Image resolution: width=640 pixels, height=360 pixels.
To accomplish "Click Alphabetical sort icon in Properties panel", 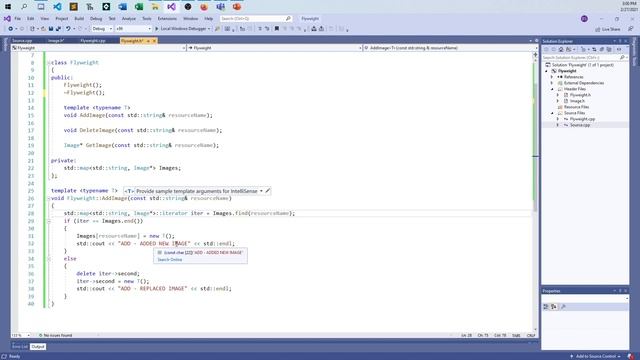I will (x=554, y=307).
